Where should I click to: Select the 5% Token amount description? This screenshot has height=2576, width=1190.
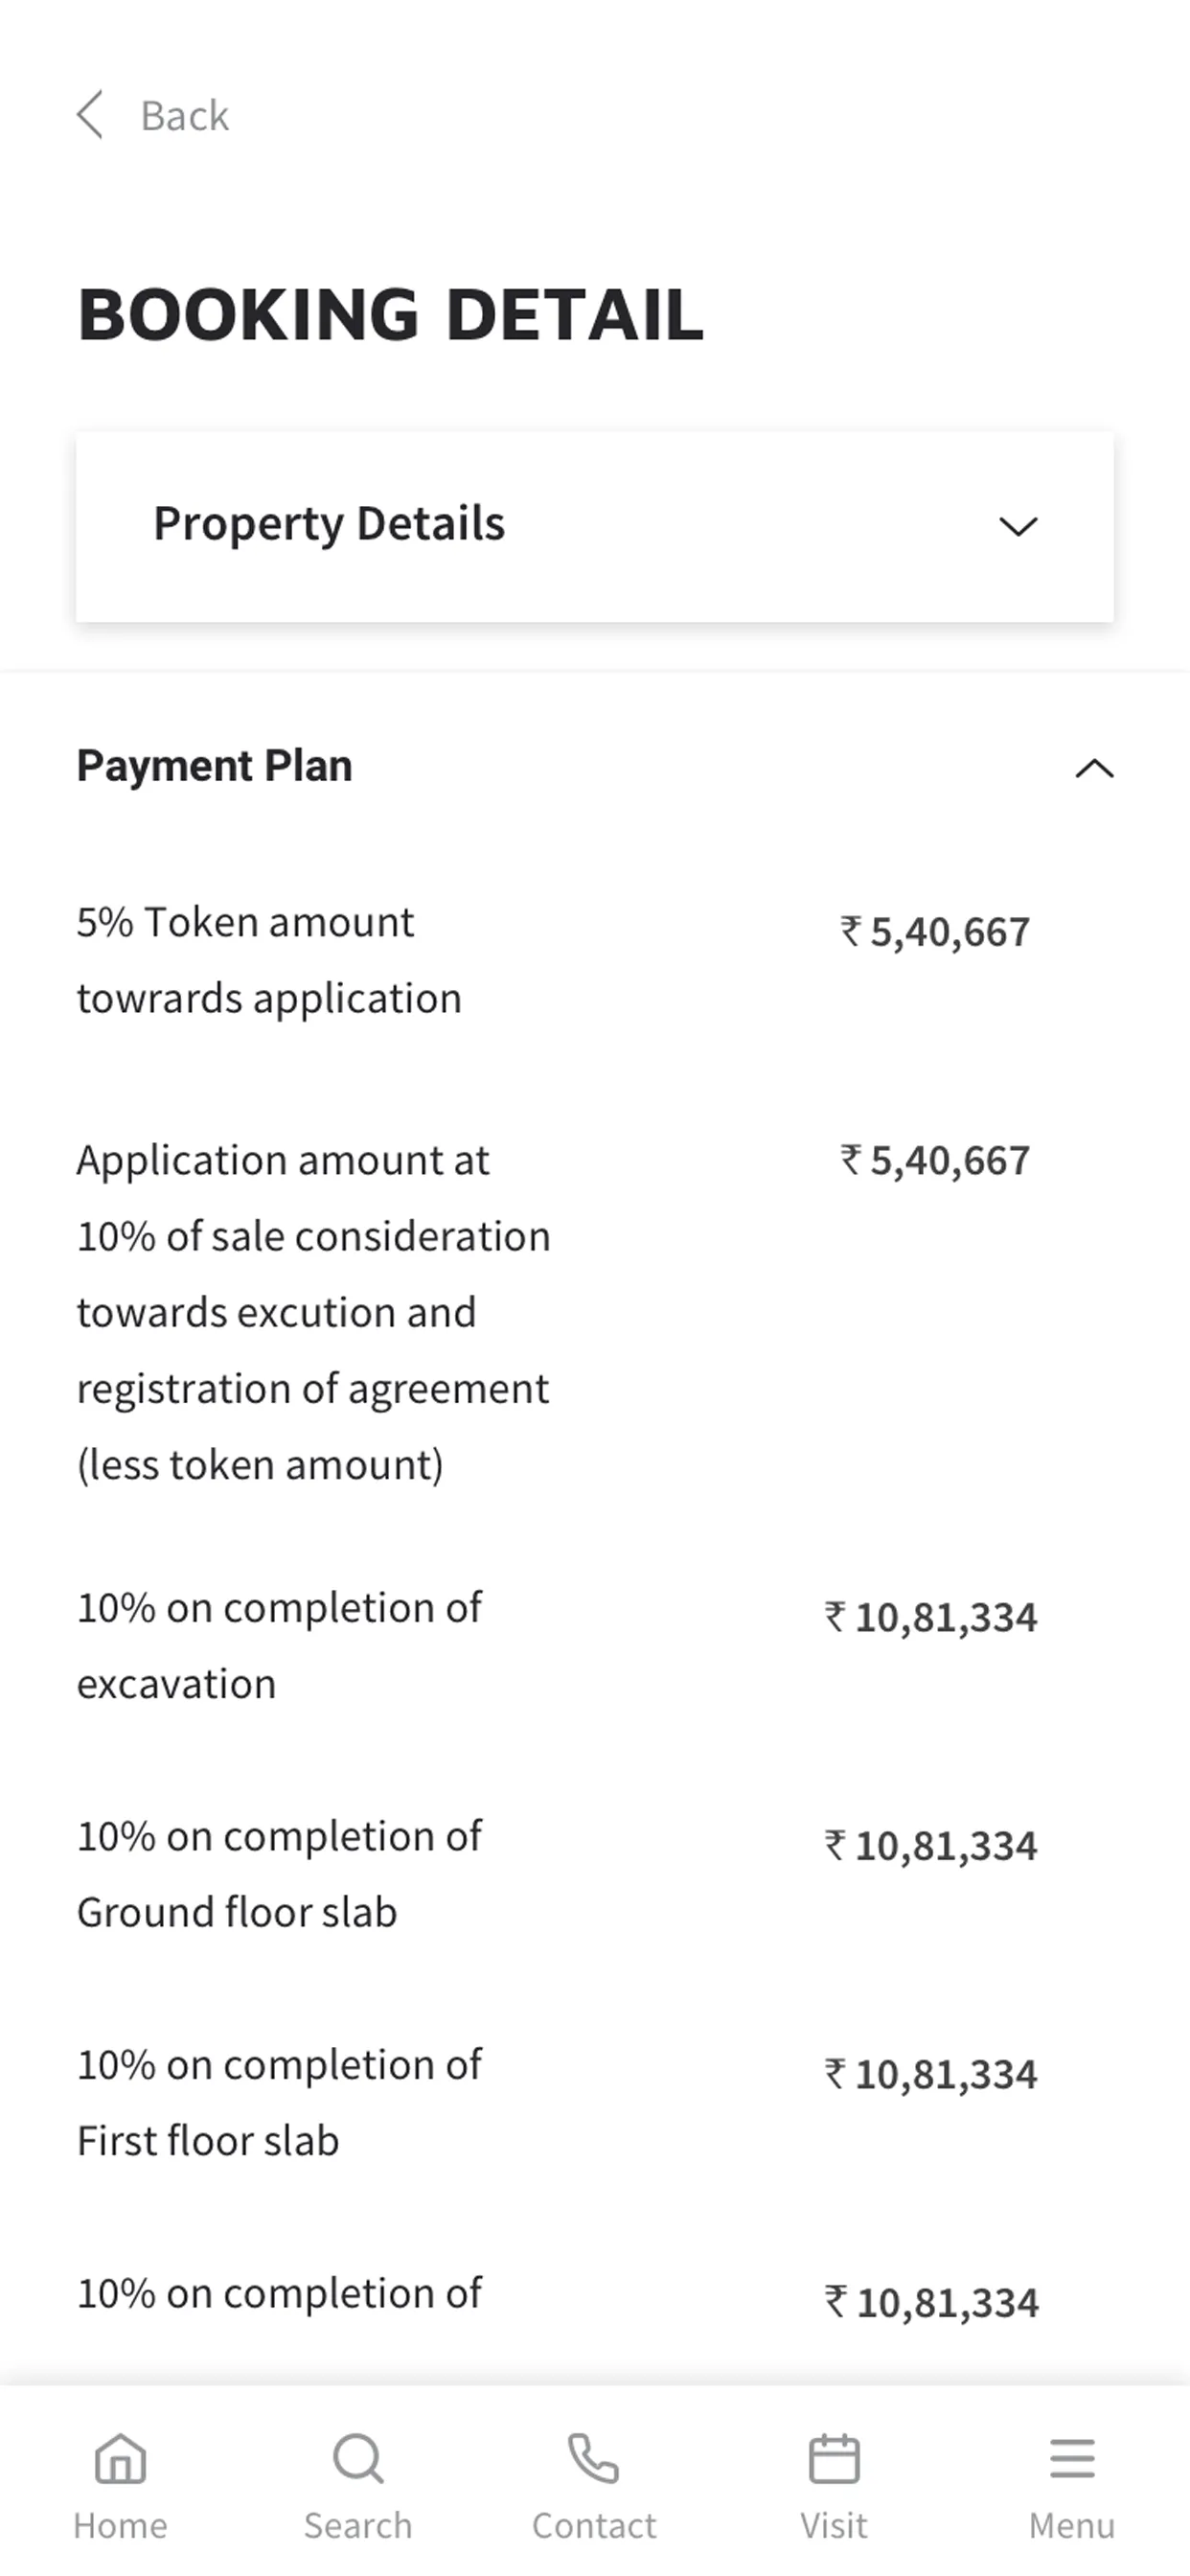click(x=269, y=960)
